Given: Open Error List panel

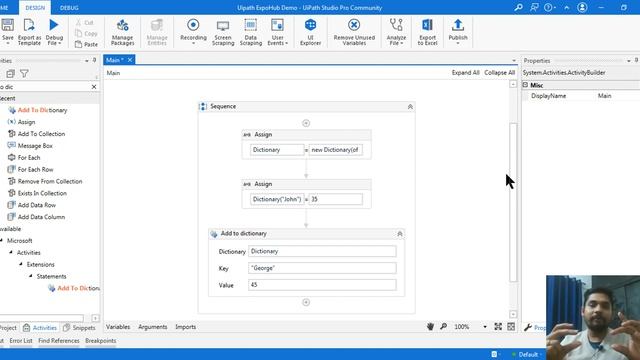Looking at the screenshot, I should [x=21, y=340].
